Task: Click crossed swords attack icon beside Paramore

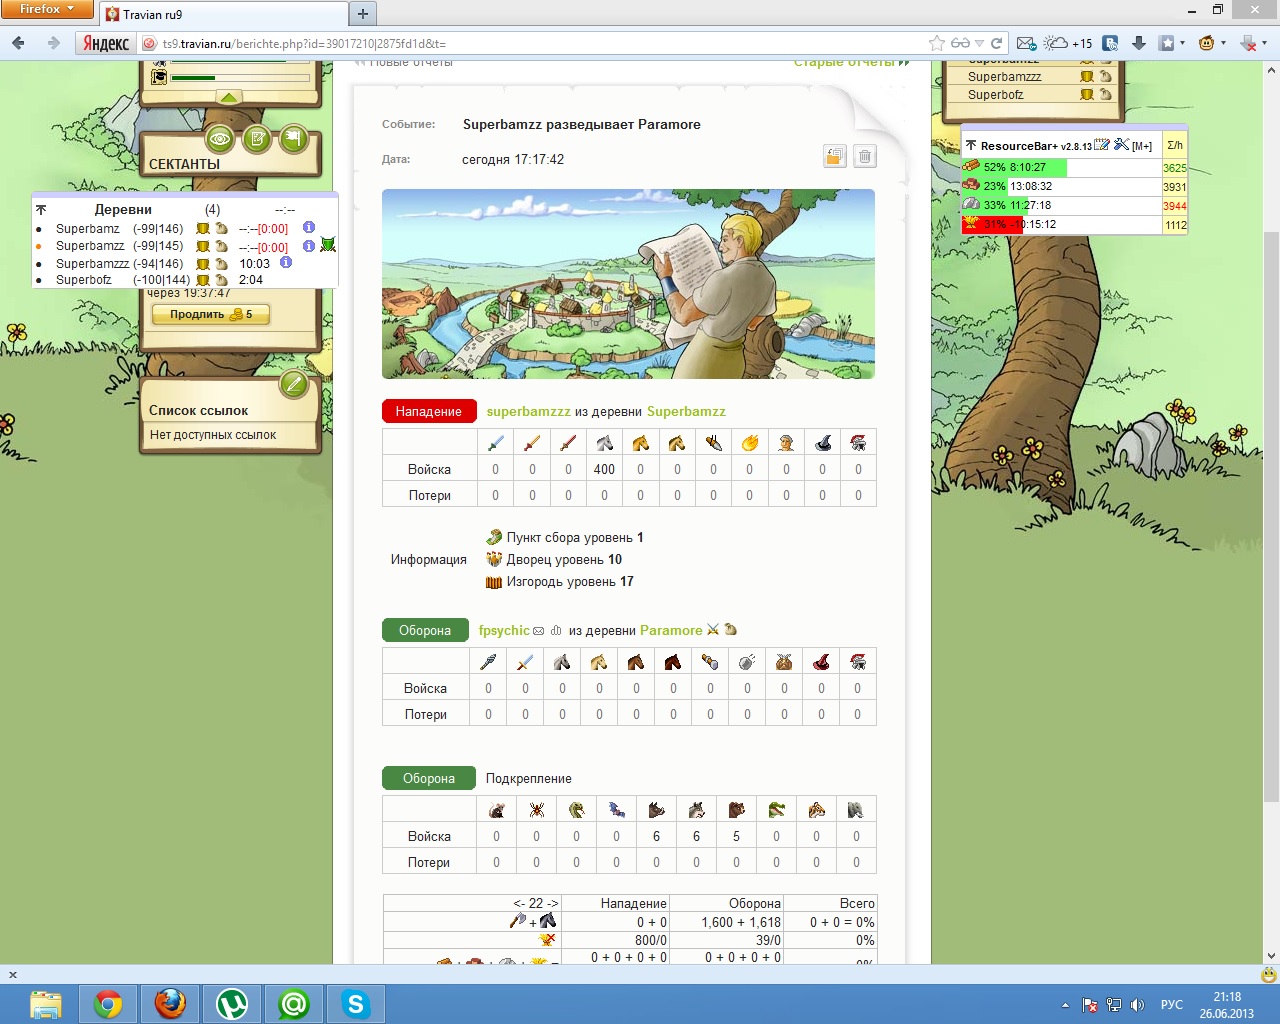Action: pos(713,630)
